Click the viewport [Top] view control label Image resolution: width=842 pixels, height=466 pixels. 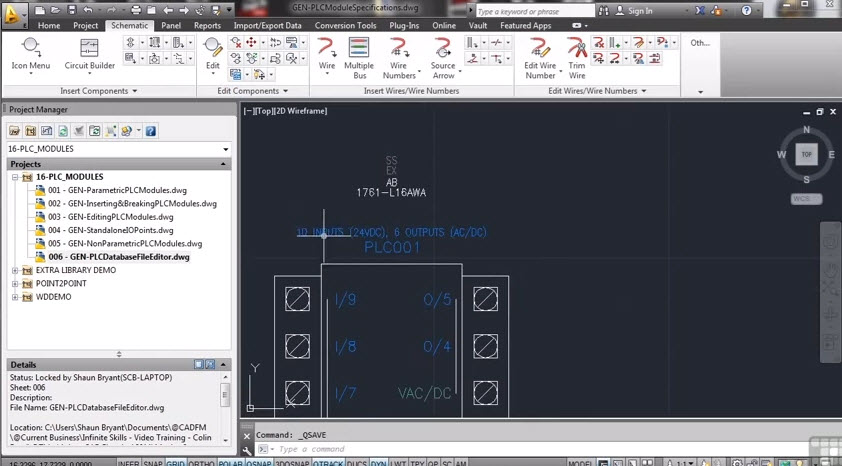click(263, 111)
